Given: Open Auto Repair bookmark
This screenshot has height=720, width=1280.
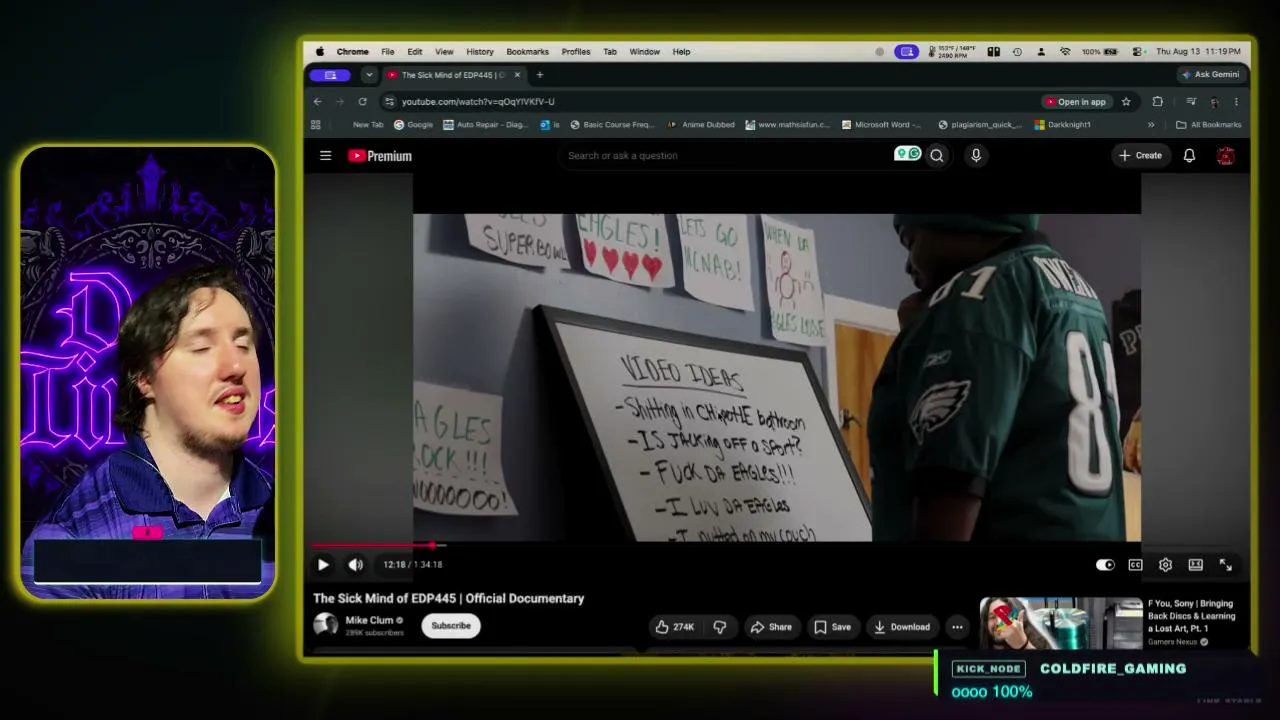Looking at the screenshot, I should point(485,125).
